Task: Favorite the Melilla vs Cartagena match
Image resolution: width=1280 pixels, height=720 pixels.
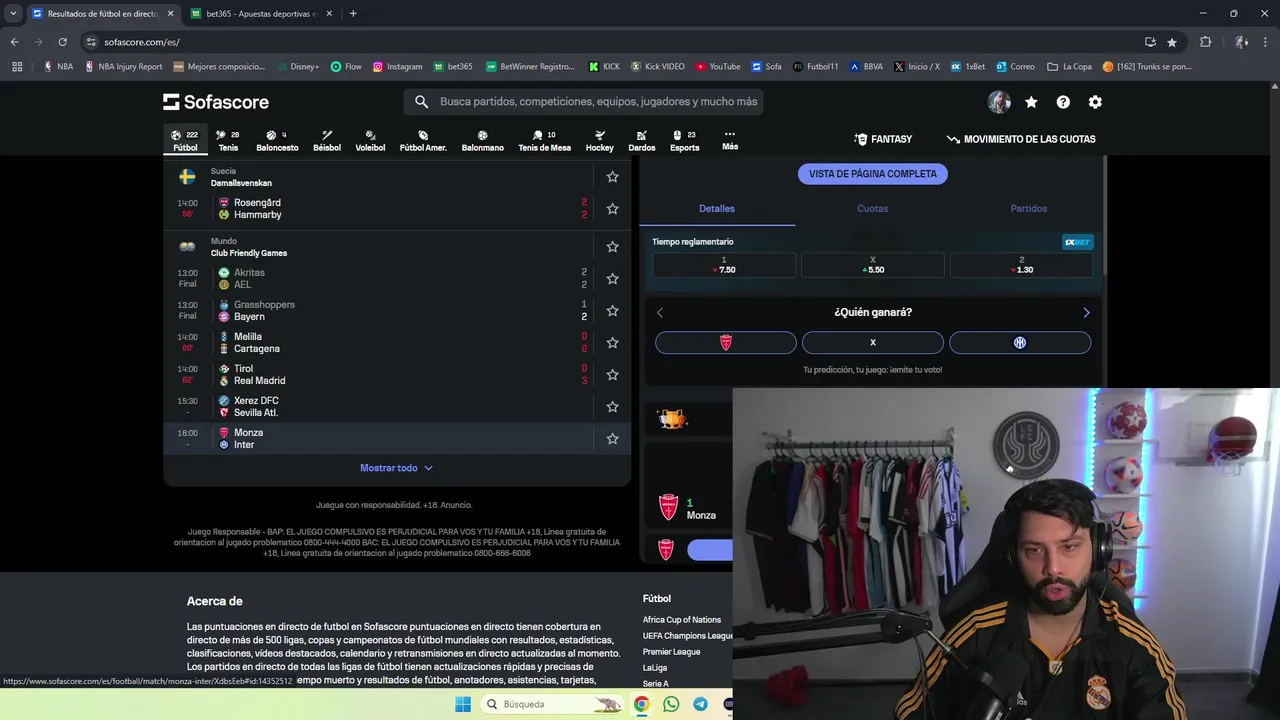Action: pos(612,343)
